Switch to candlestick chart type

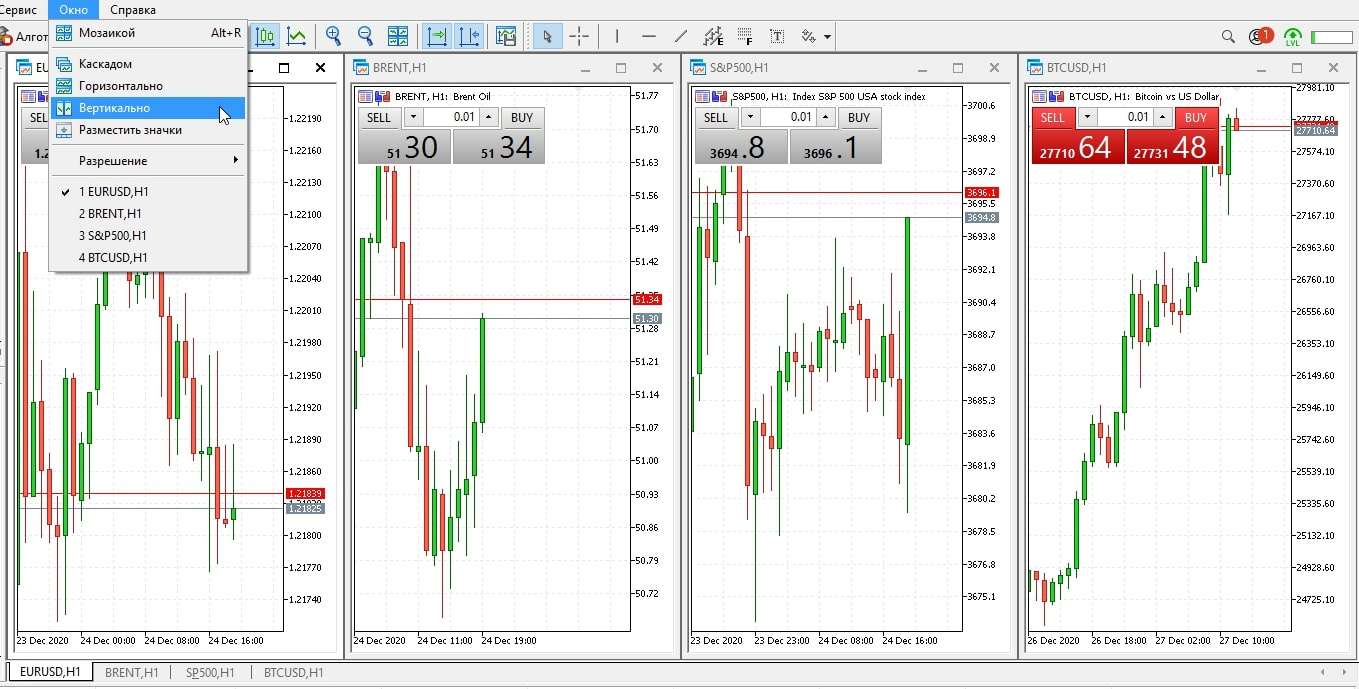pos(265,37)
